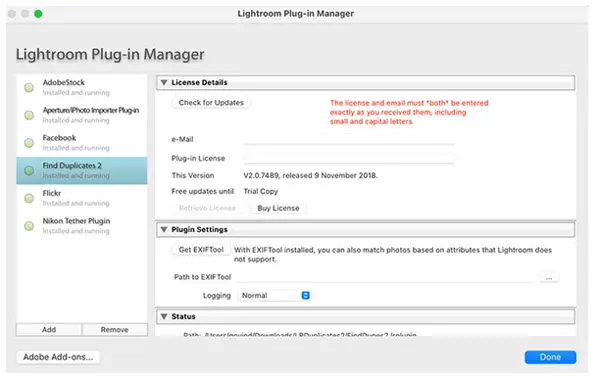Image resolution: width=600 pixels, height=377 pixels.
Task: Click the Done button
Action: click(x=550, y=357)
